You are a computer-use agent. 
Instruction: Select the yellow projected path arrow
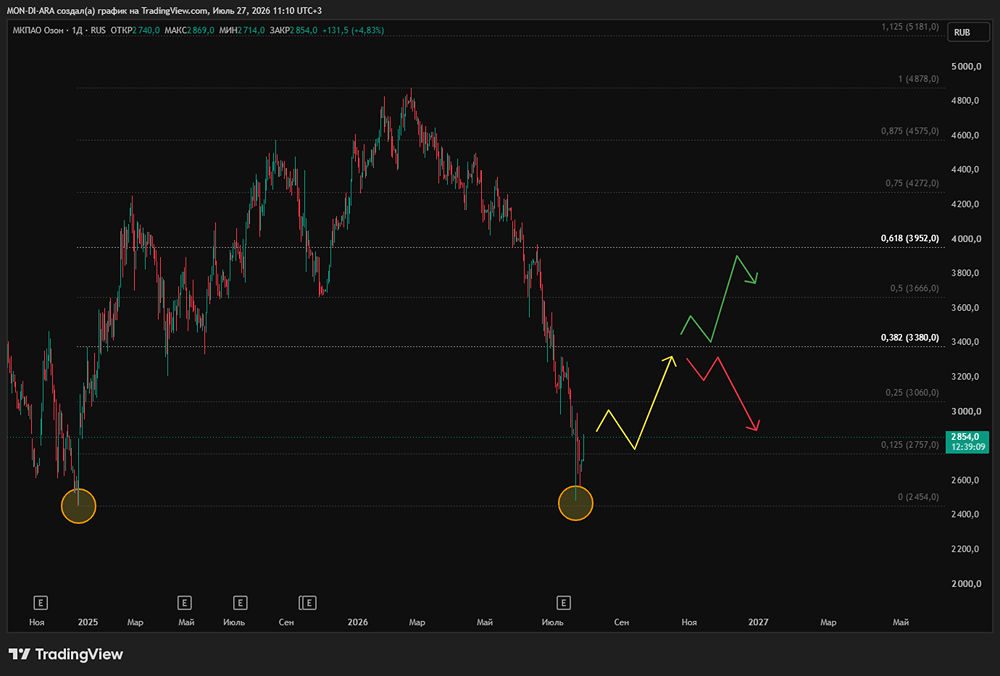pyautogui.click(x=636, y=402)
